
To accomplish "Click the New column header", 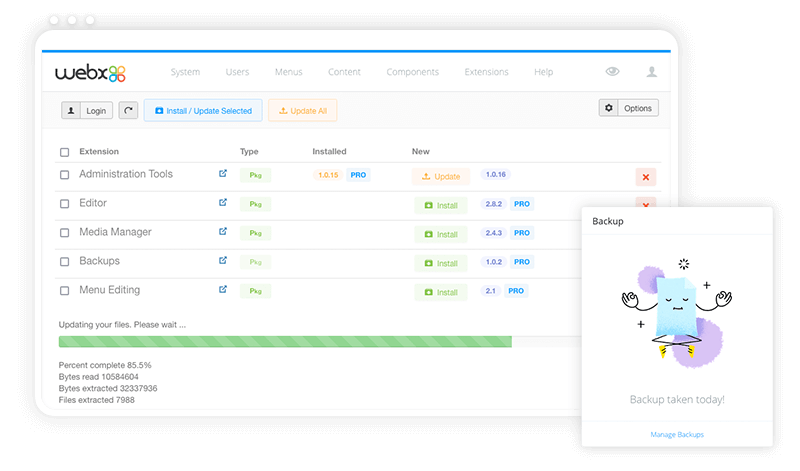I will [x=420, y=152].
